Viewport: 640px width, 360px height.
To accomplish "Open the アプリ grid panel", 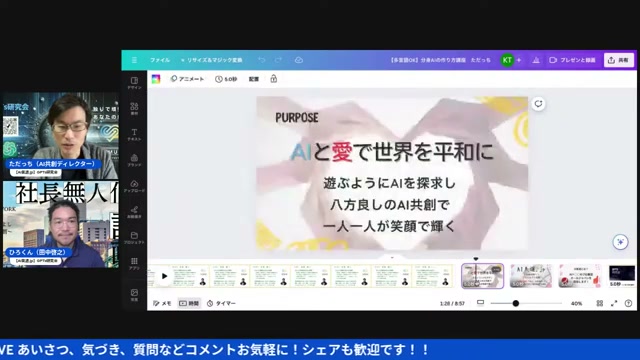I will click(x=134, y=263).
